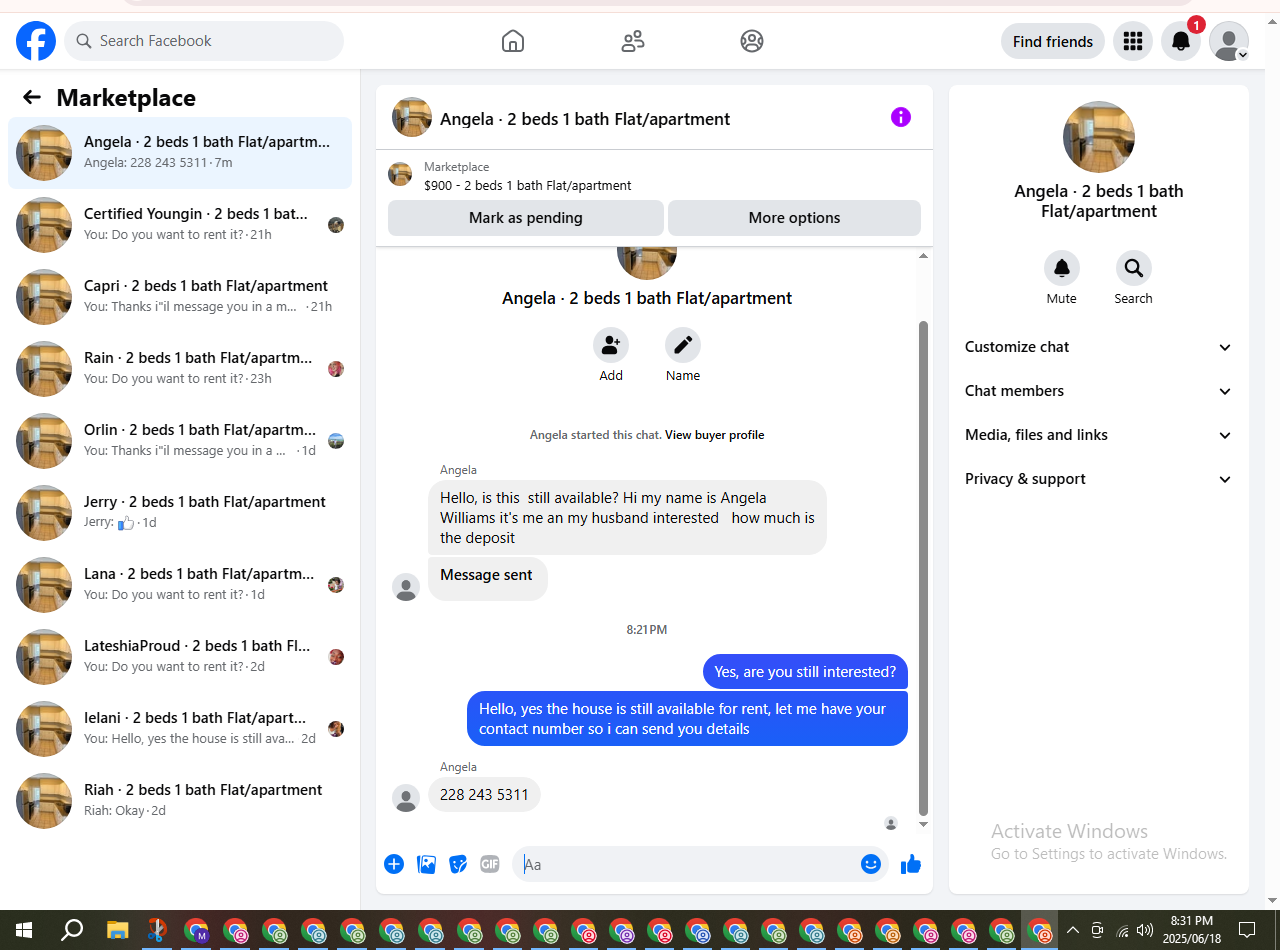The height and width of the screenshot is (950, 1280).
Task: Click Angela's message with phone number 228 243 5311
Action: coord(484,795)
